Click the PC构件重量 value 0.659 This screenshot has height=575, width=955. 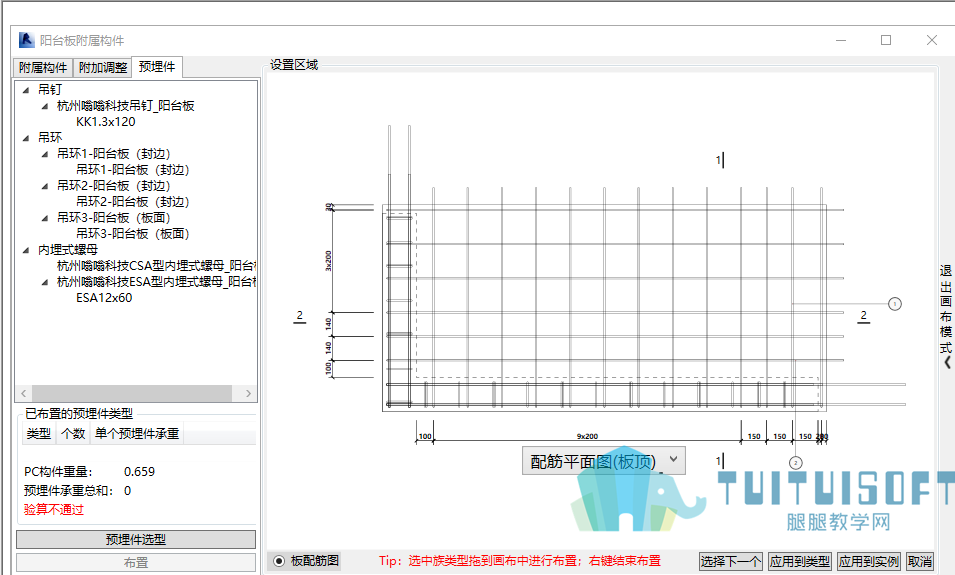(x=139, y=472)
